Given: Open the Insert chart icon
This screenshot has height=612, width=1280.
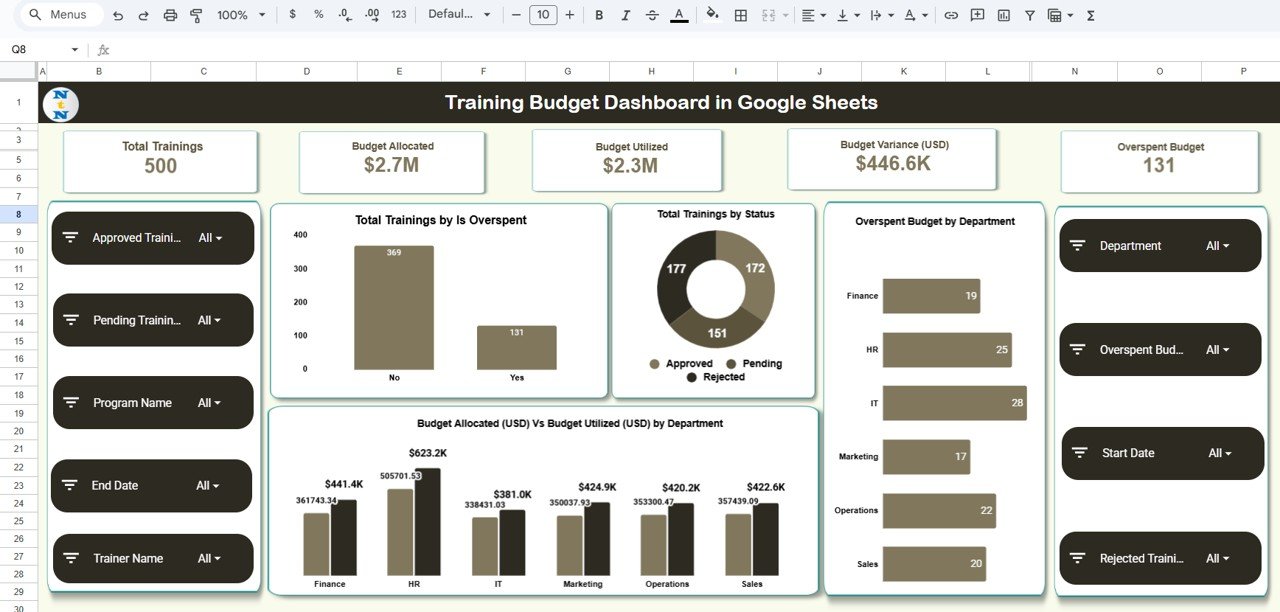Looking at the screenshot, I should (x=1003, y=15).
